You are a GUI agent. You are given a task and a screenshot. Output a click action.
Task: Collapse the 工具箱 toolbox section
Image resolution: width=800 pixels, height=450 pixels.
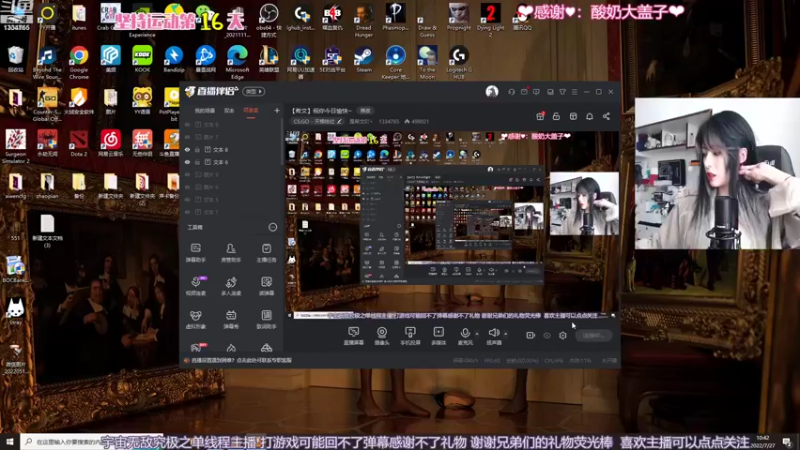point(273,227)
